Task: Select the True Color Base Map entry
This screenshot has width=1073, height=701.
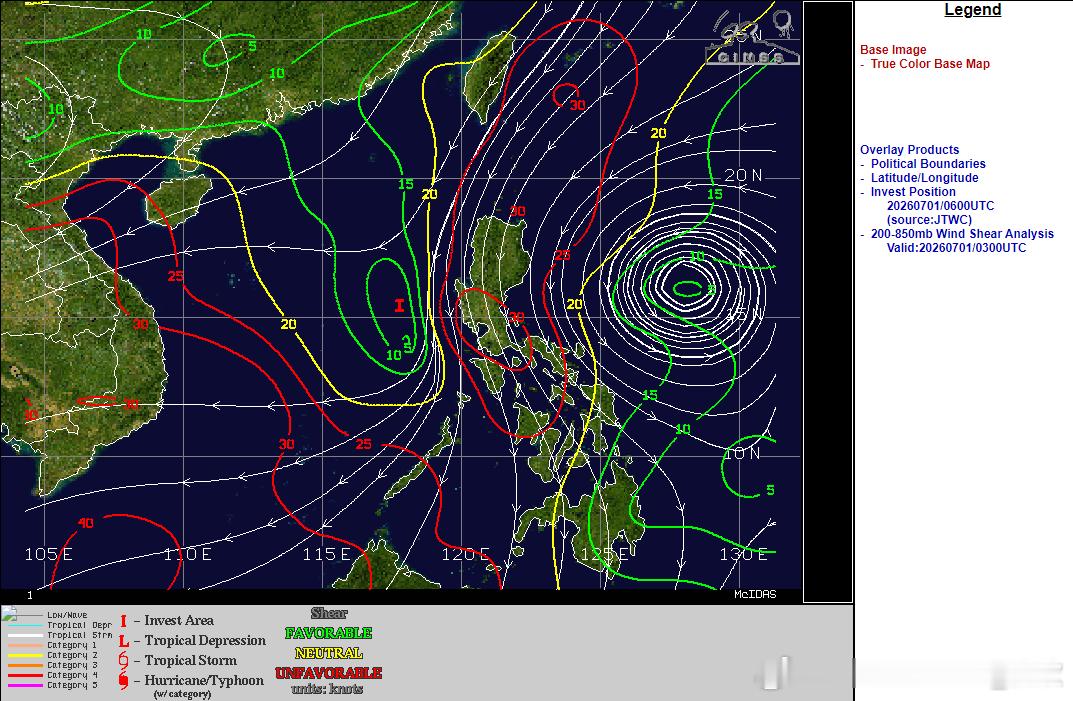Action: [x=929, y=64]
